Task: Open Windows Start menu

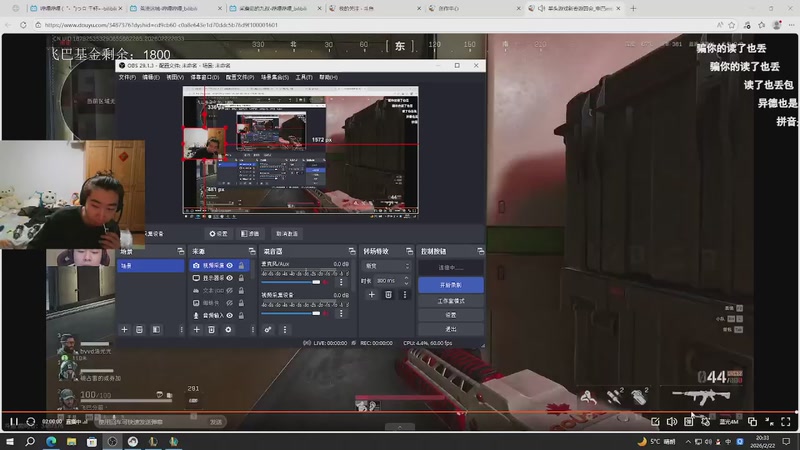Action: point(10,441)
